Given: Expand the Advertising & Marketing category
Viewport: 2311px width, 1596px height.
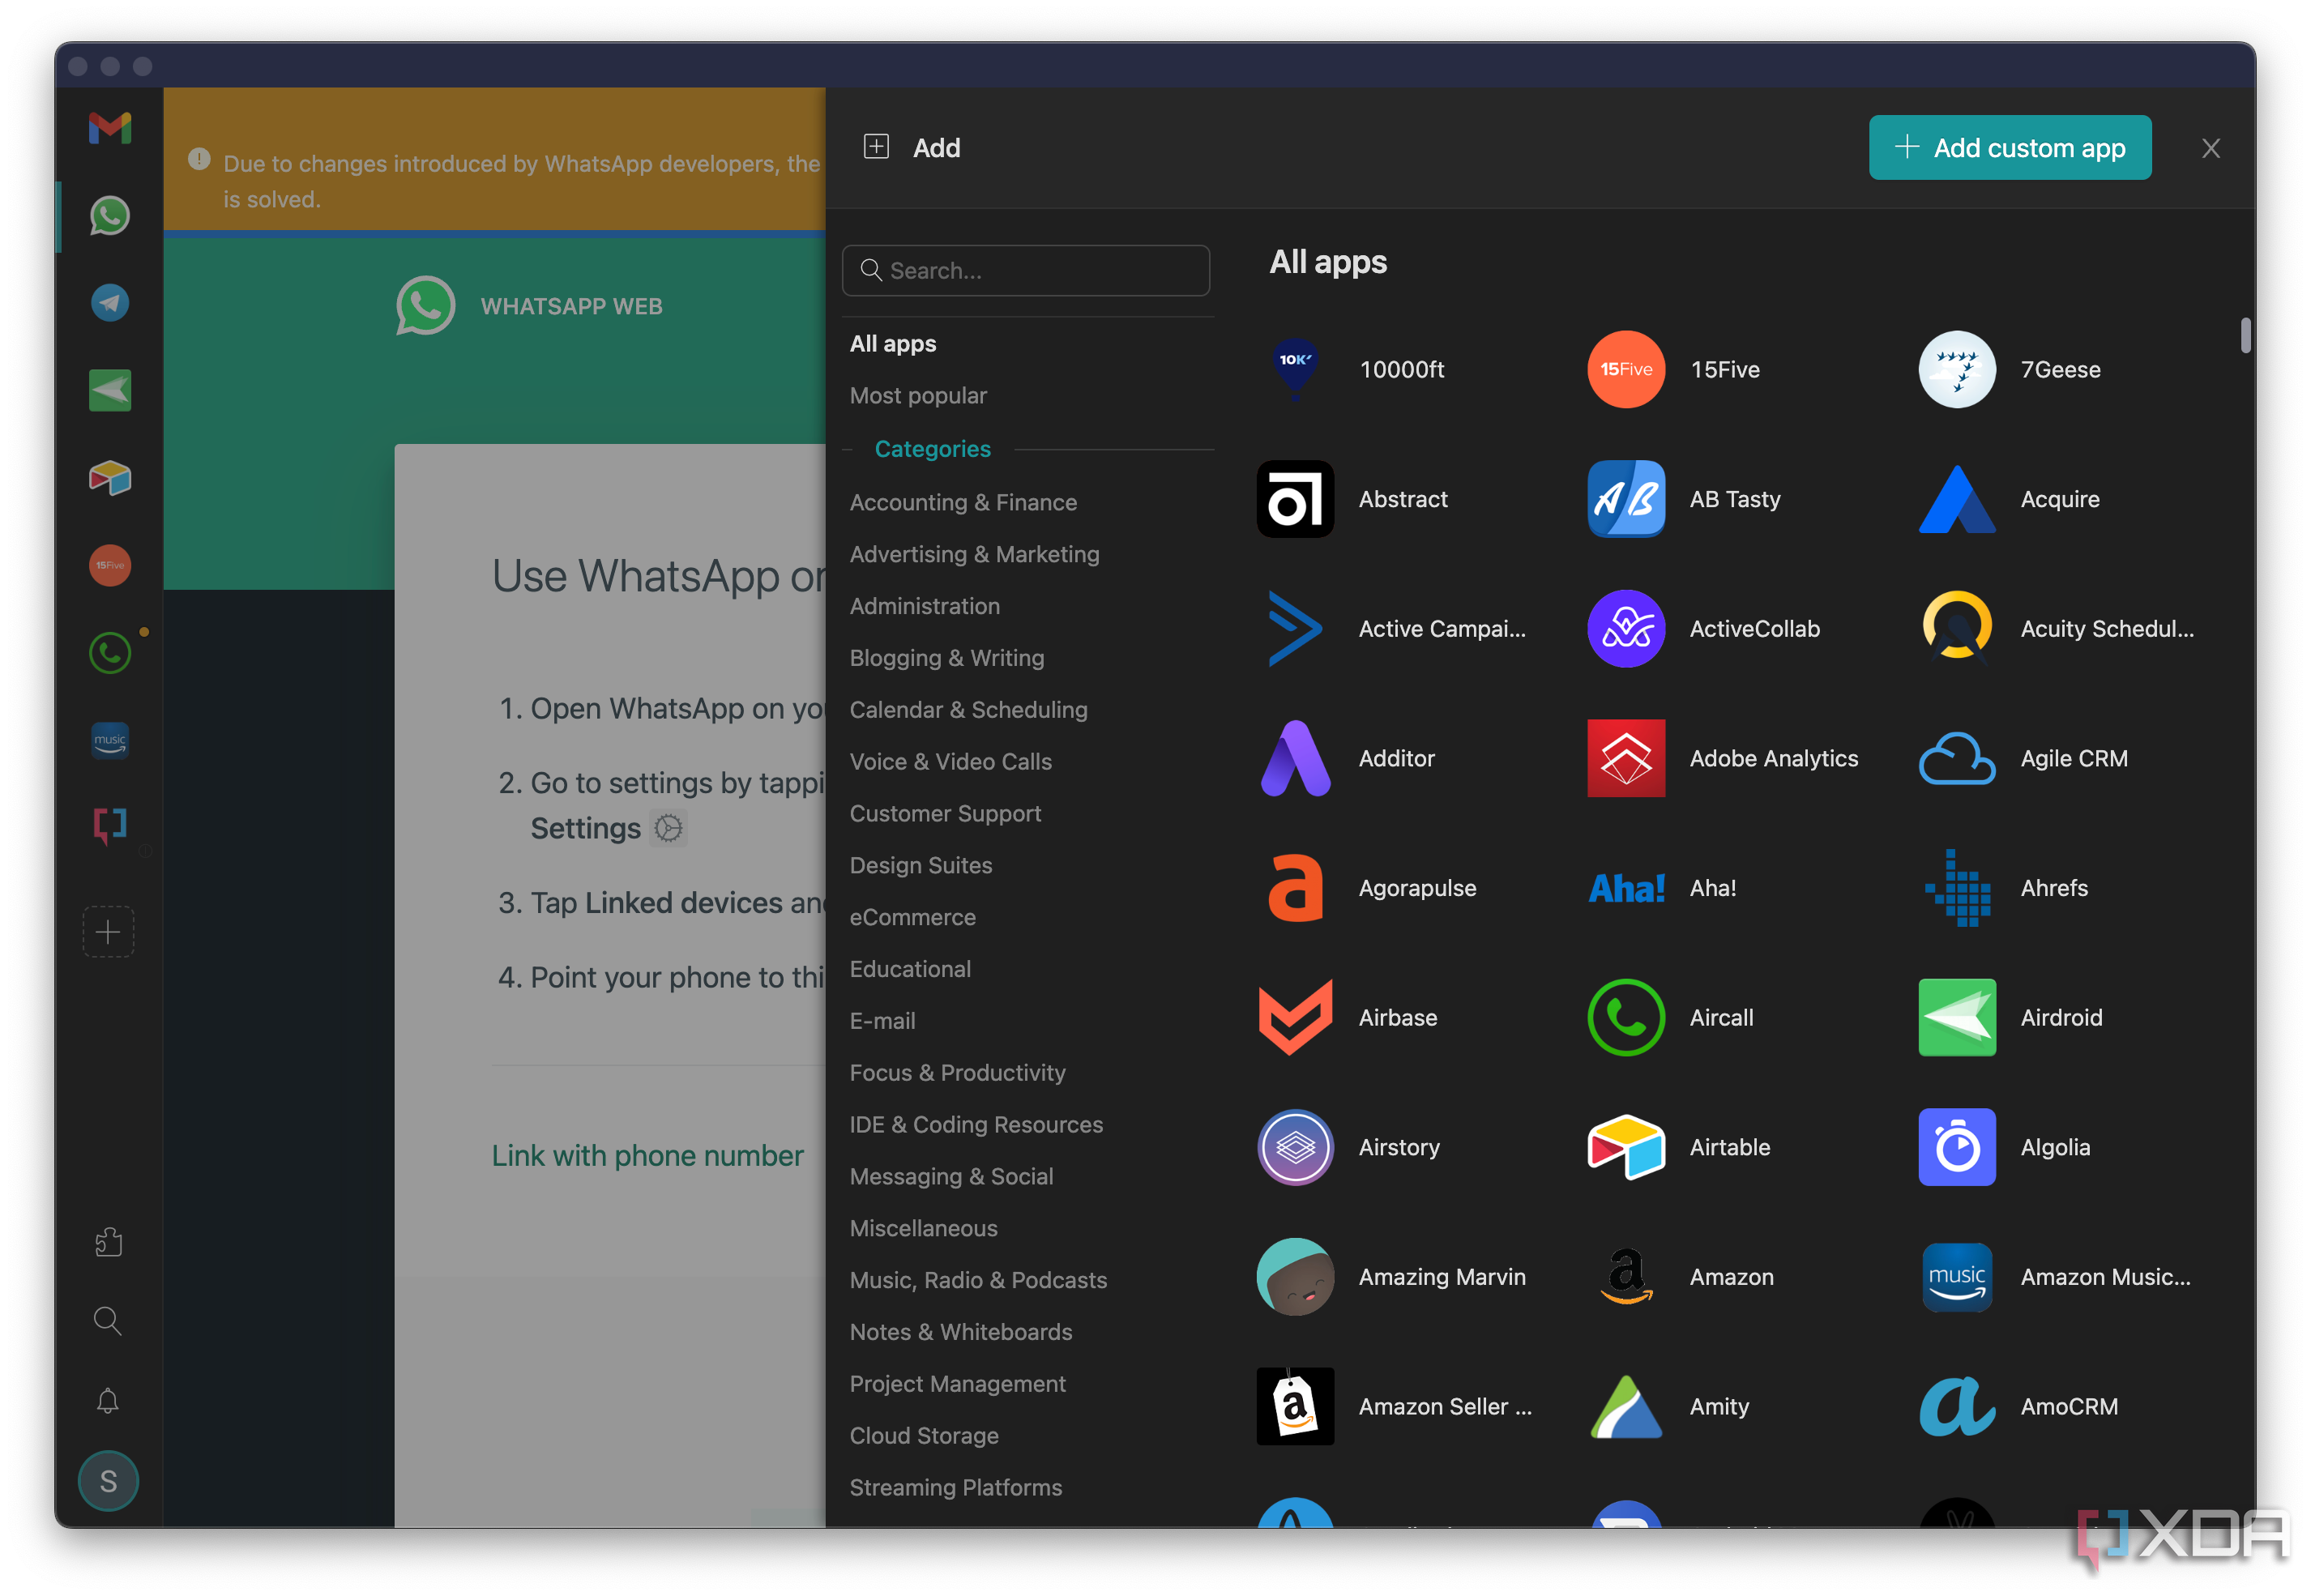Looking at the screenshot, I should pyautogui.click(x=975, y=553).
